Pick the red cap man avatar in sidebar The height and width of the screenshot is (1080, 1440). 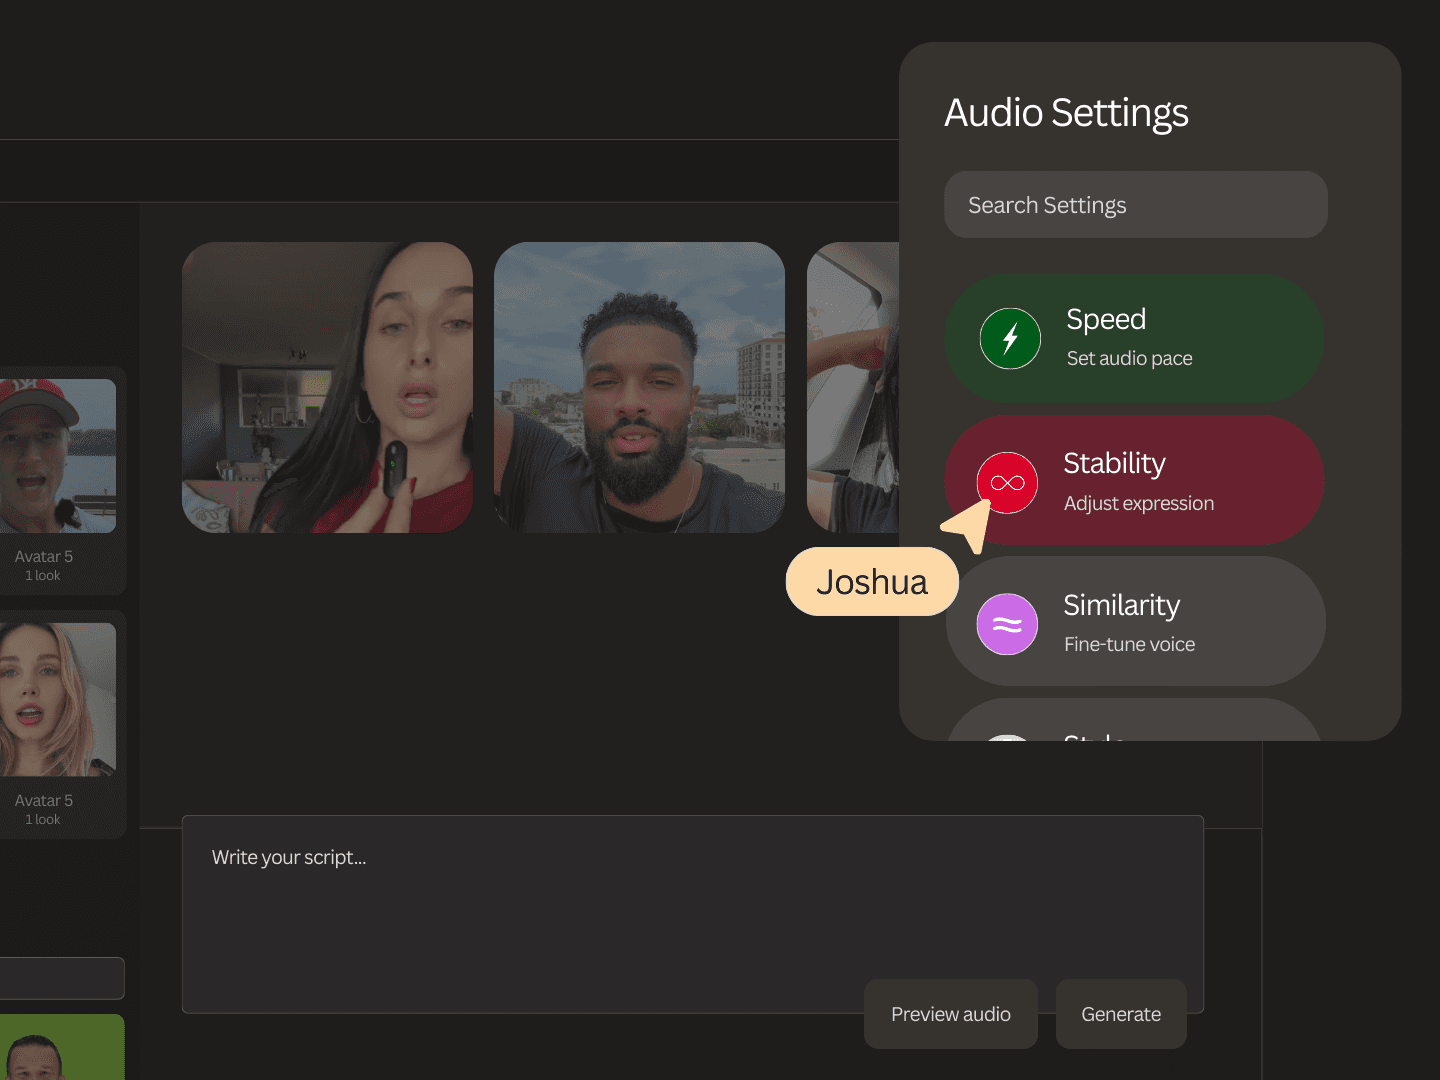point(58,455)
